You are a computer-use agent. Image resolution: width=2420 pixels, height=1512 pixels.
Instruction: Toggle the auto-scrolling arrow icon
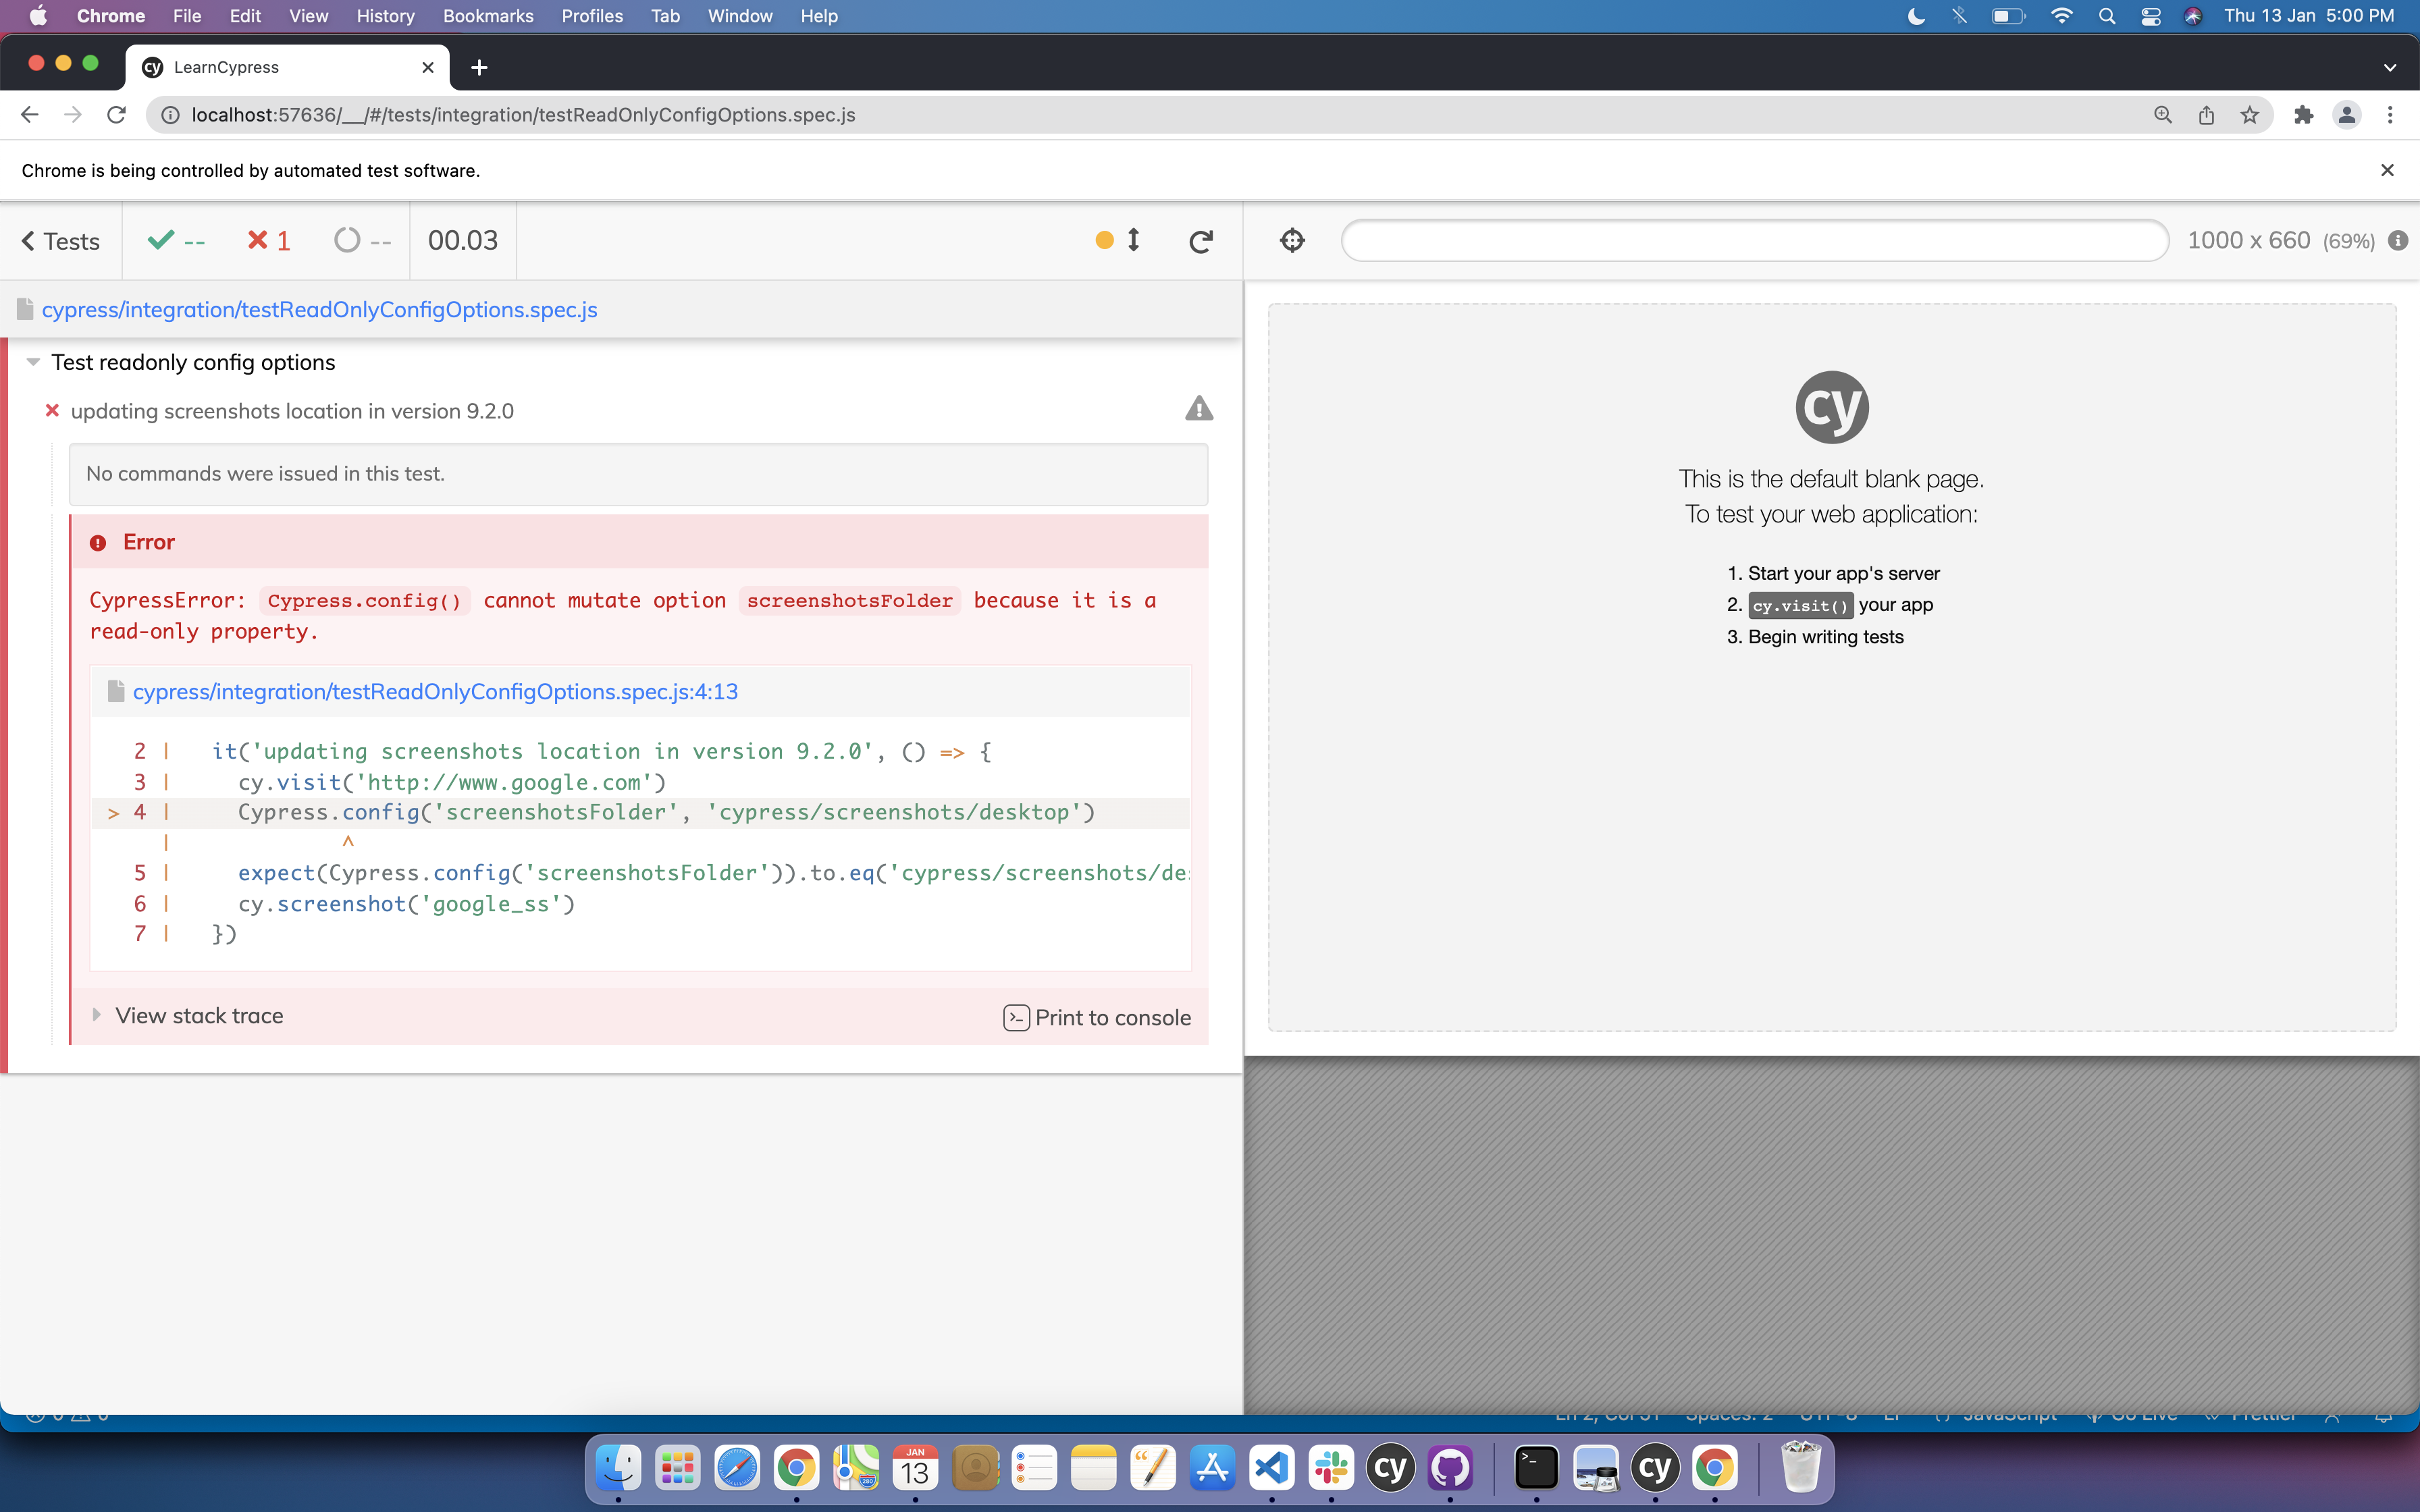click(x=1133, y=240)
